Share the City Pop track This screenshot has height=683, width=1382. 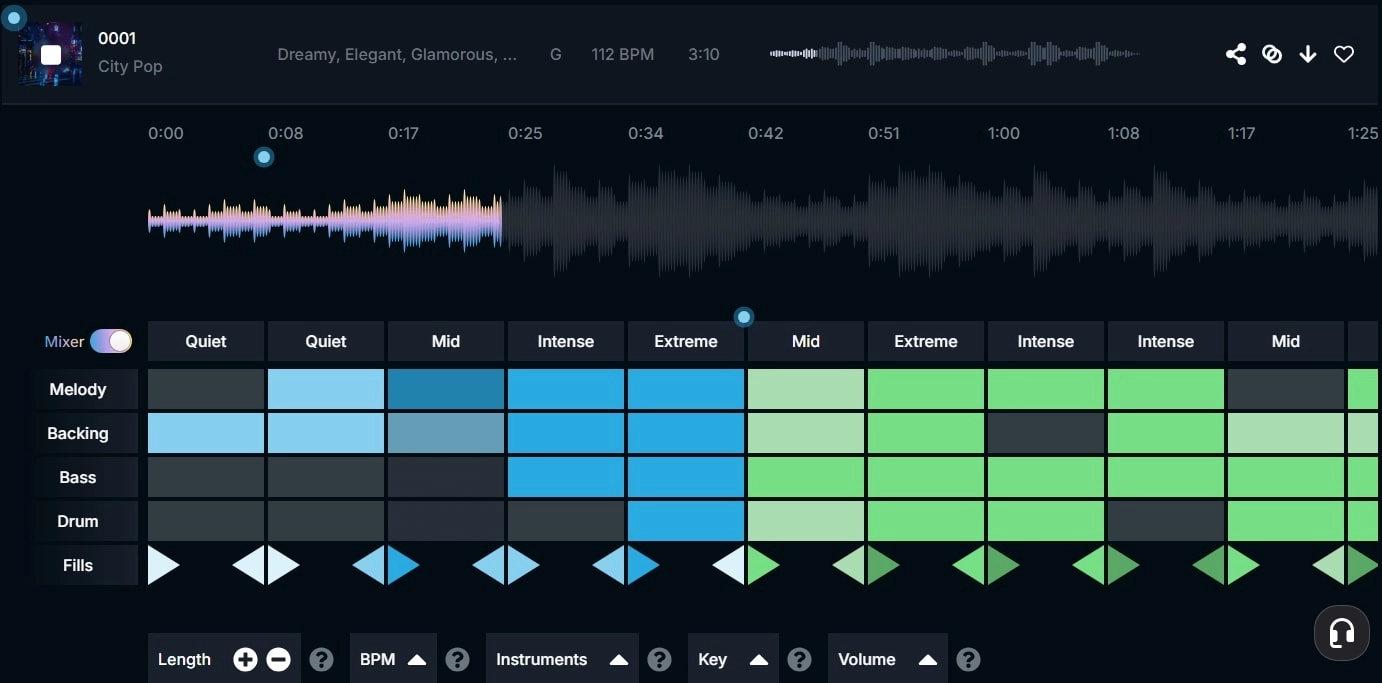pos(1236,54)
